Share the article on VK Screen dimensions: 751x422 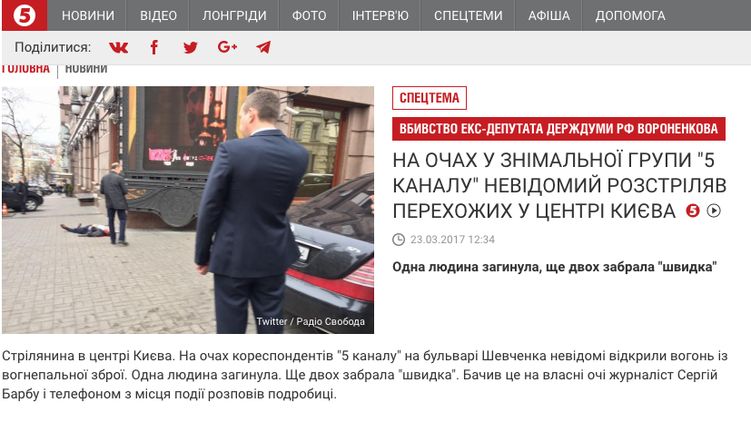click(118, 47)
